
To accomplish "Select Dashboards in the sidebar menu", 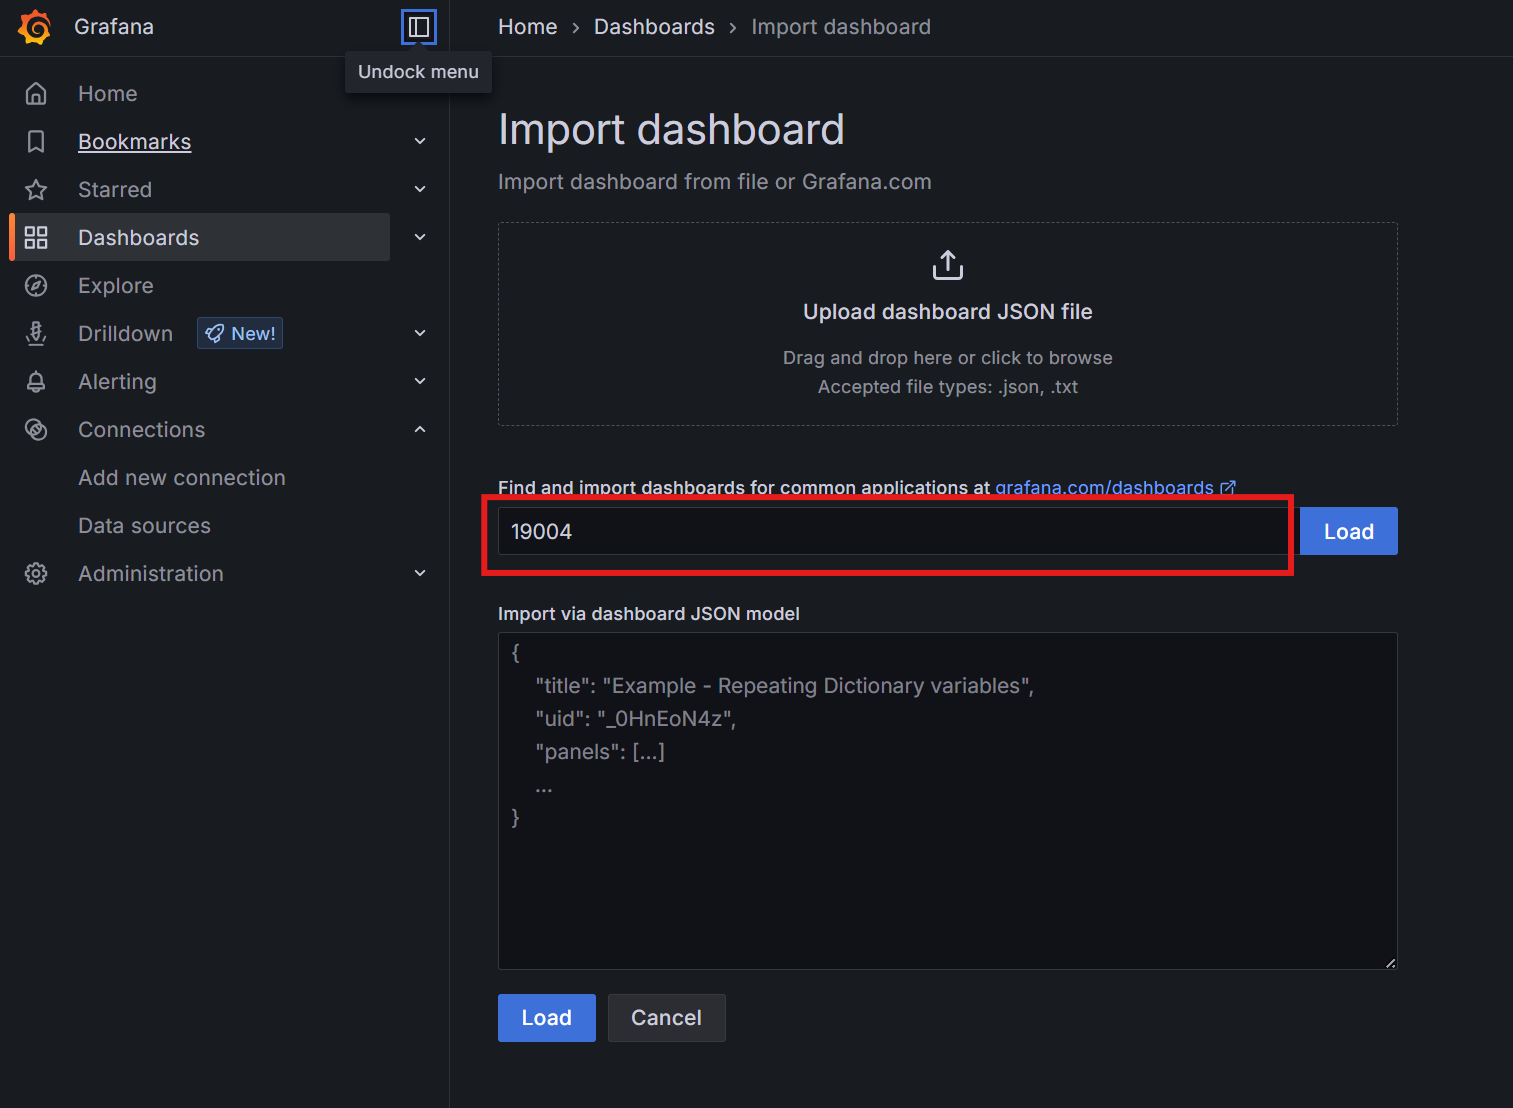I will [x=139, y=238].
